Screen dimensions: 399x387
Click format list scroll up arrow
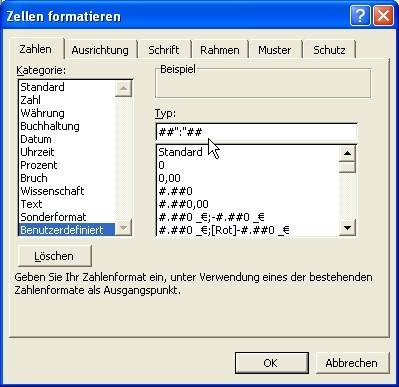click(x=348, y=153)
